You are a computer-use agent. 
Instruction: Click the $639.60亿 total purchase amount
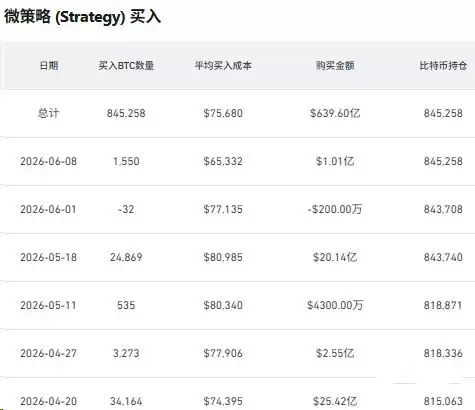335,113
